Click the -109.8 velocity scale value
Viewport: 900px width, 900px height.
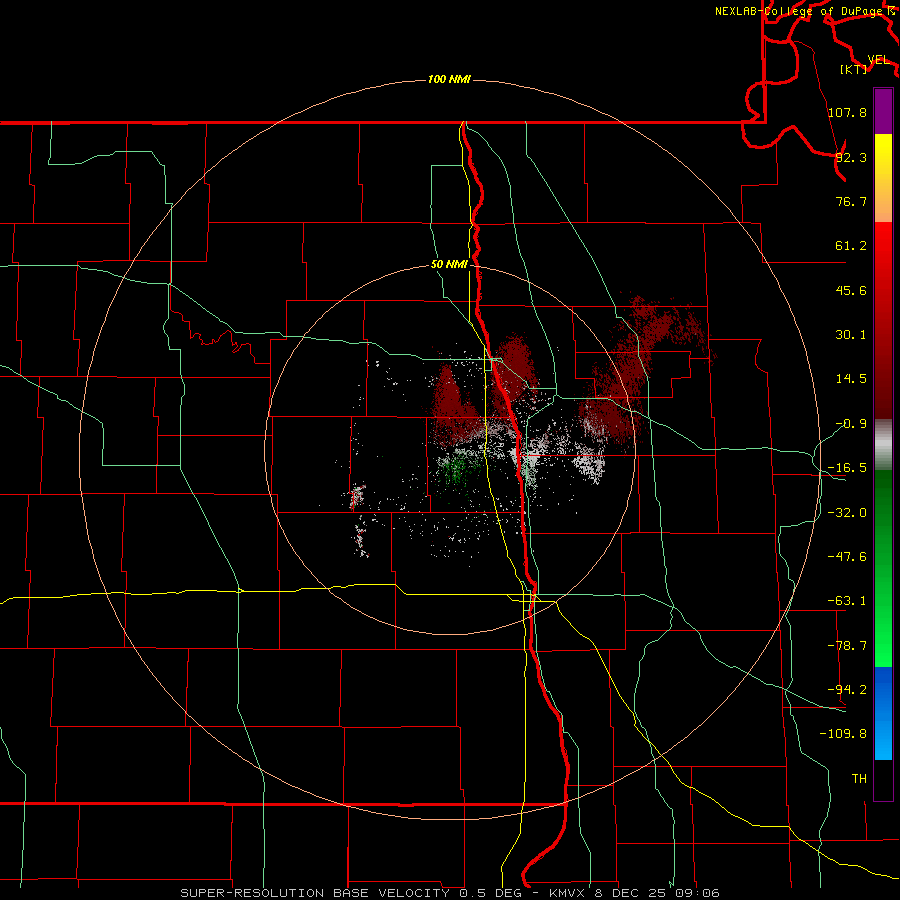[x=843, y=734]
